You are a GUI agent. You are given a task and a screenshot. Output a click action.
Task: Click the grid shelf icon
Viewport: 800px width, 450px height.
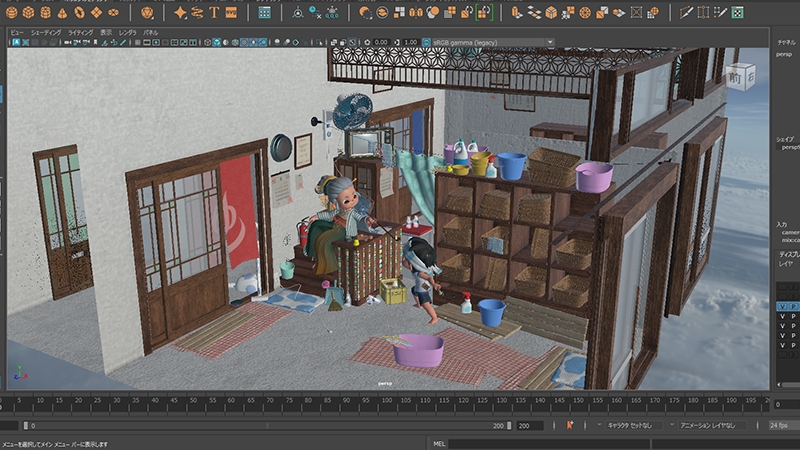264,12
